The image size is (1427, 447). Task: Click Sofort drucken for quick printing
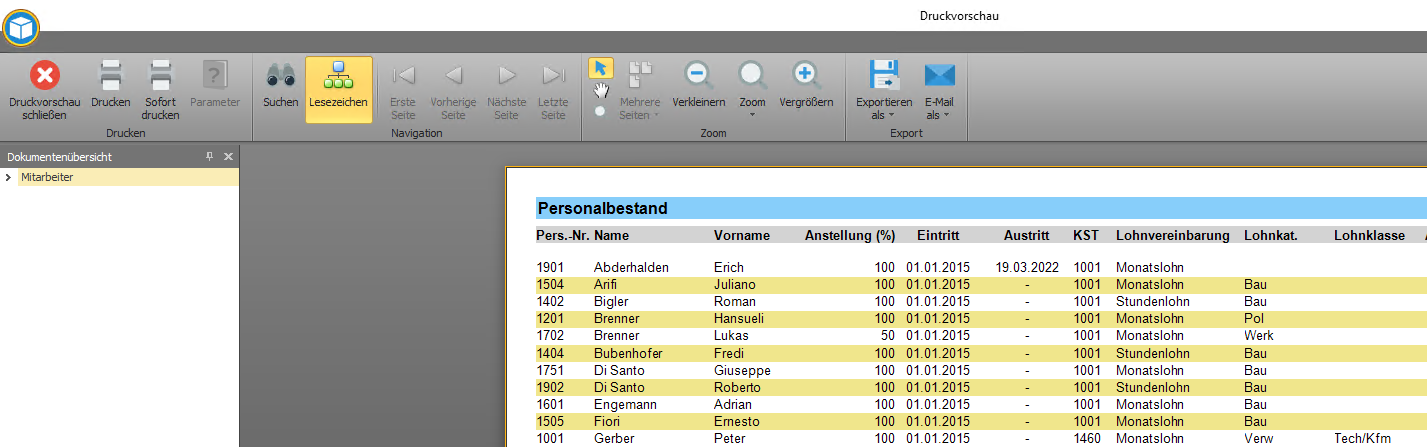point(160,89)
